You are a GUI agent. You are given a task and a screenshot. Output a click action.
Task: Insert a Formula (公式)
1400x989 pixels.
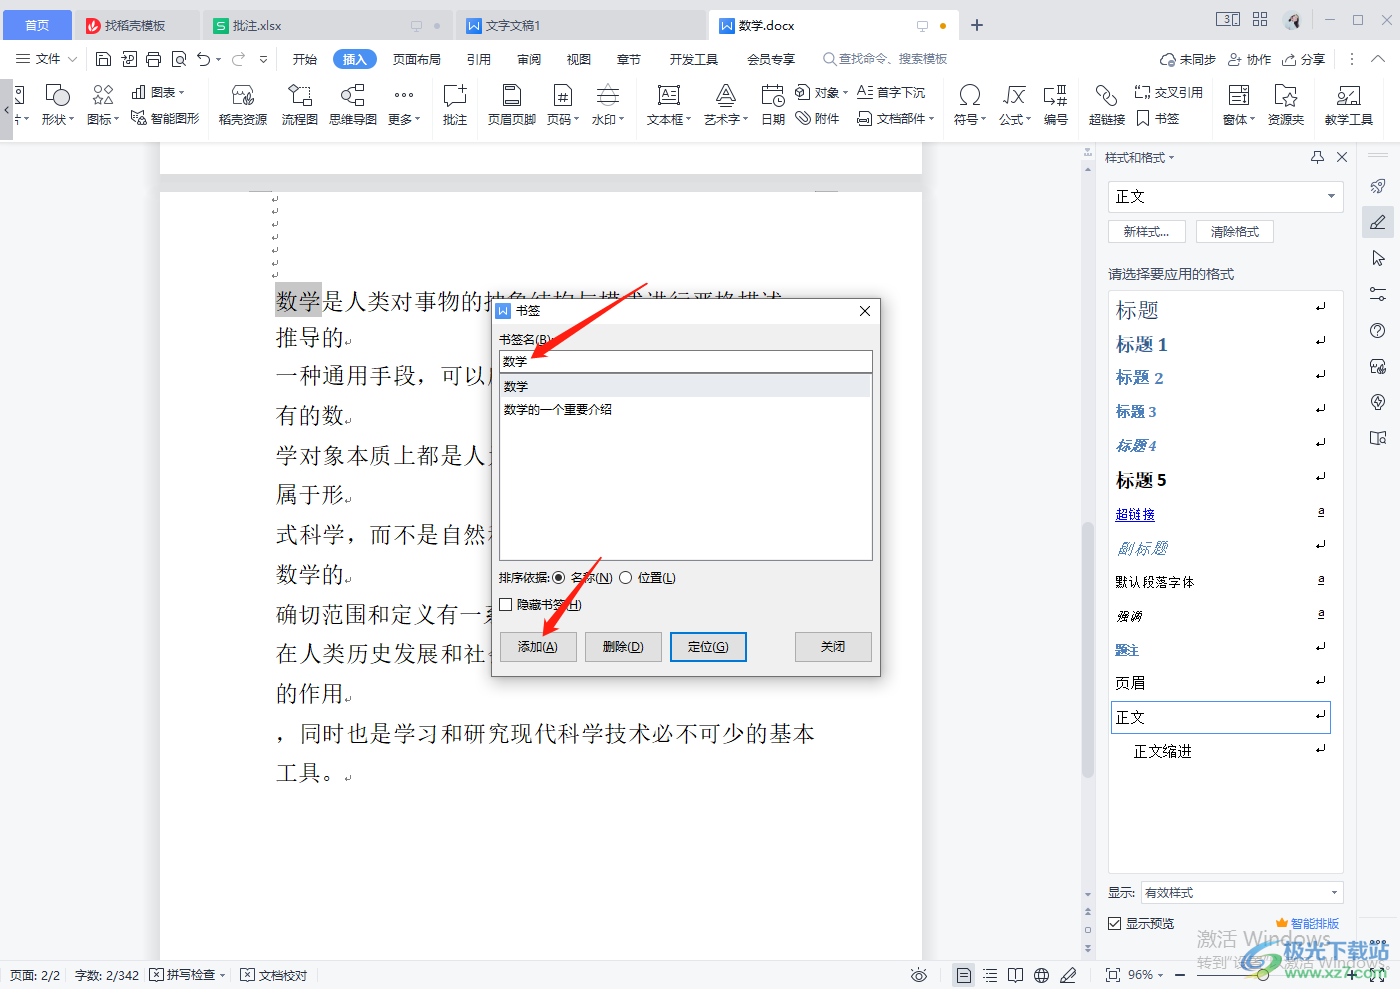pos(1014,104)
